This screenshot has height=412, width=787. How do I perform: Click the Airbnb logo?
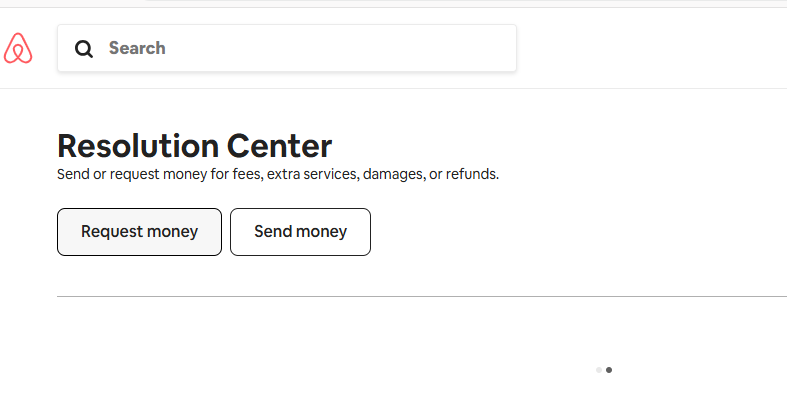[x=18, y=48]
